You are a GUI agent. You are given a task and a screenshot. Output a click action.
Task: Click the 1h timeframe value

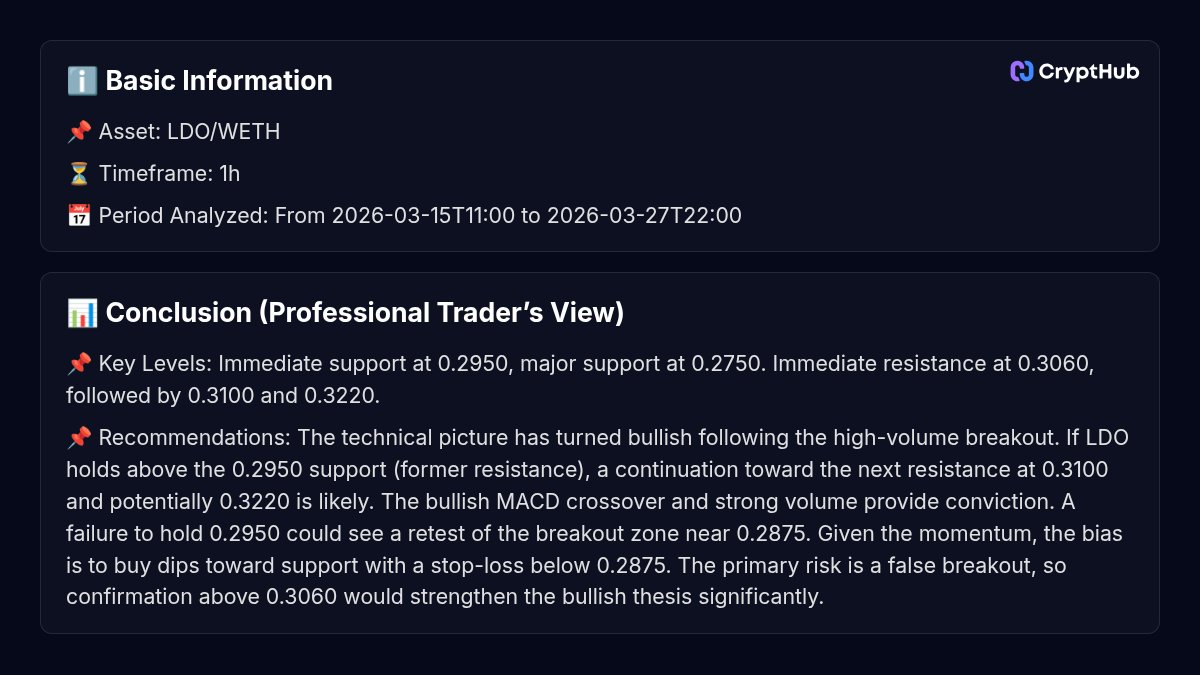pos(229,174)
